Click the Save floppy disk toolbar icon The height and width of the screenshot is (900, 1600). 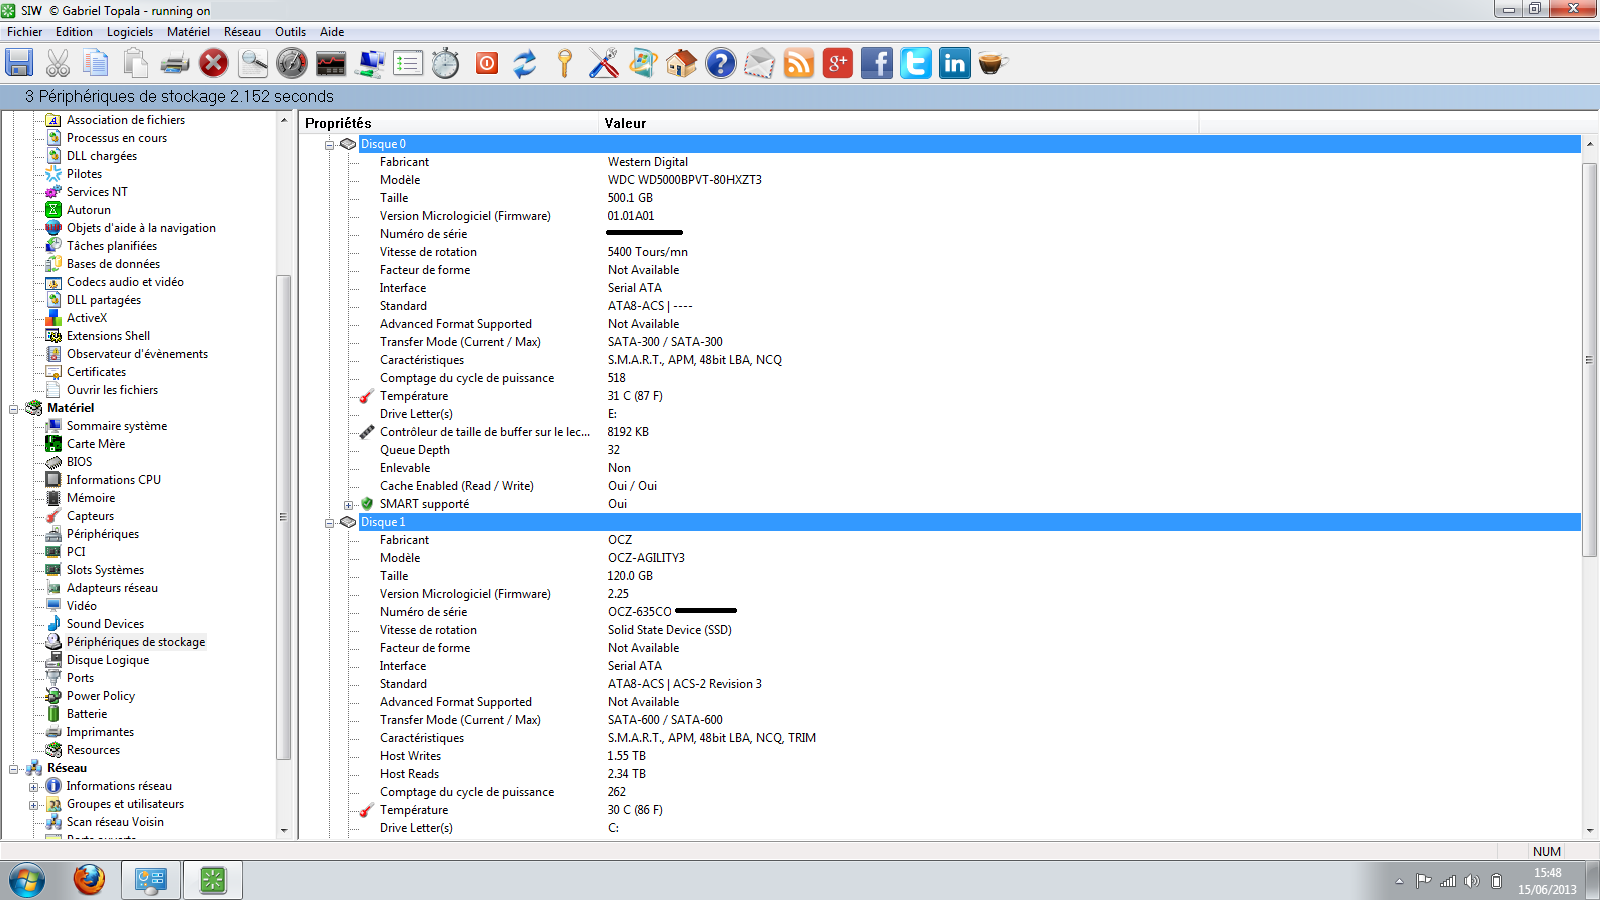click(x=19, y=63)
